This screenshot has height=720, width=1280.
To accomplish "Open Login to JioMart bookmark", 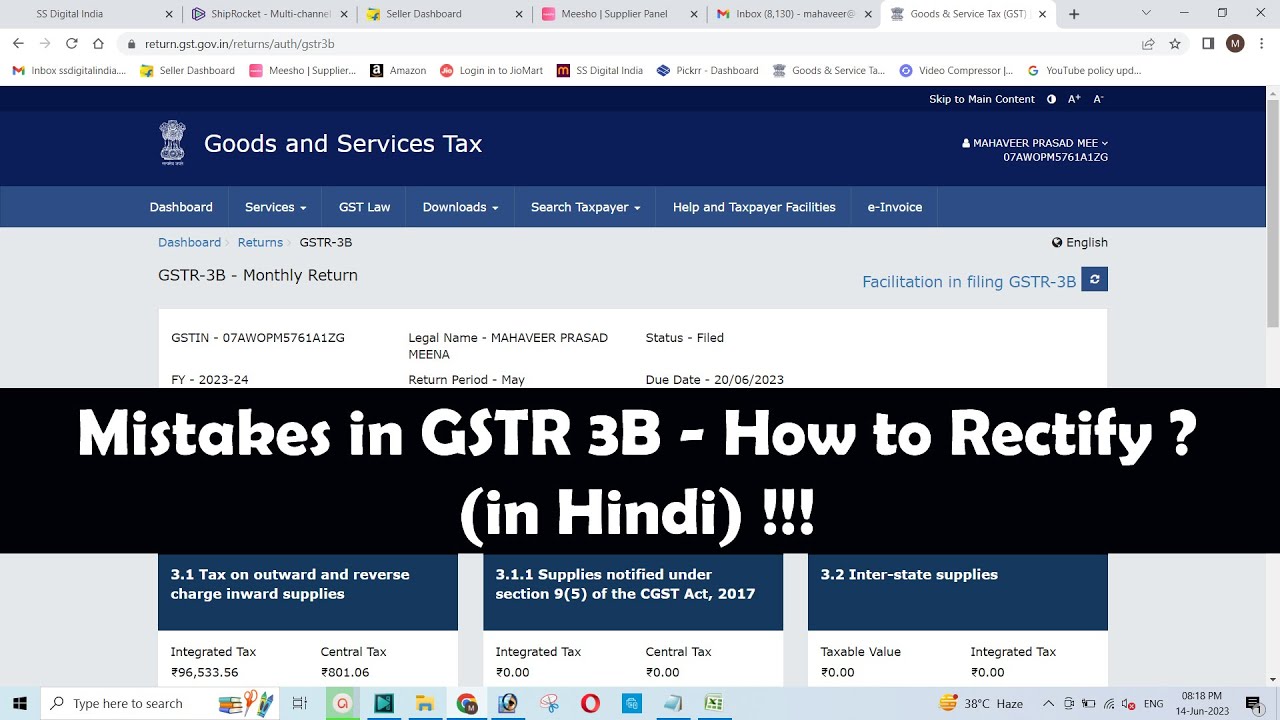I will [x=492, y=71].
